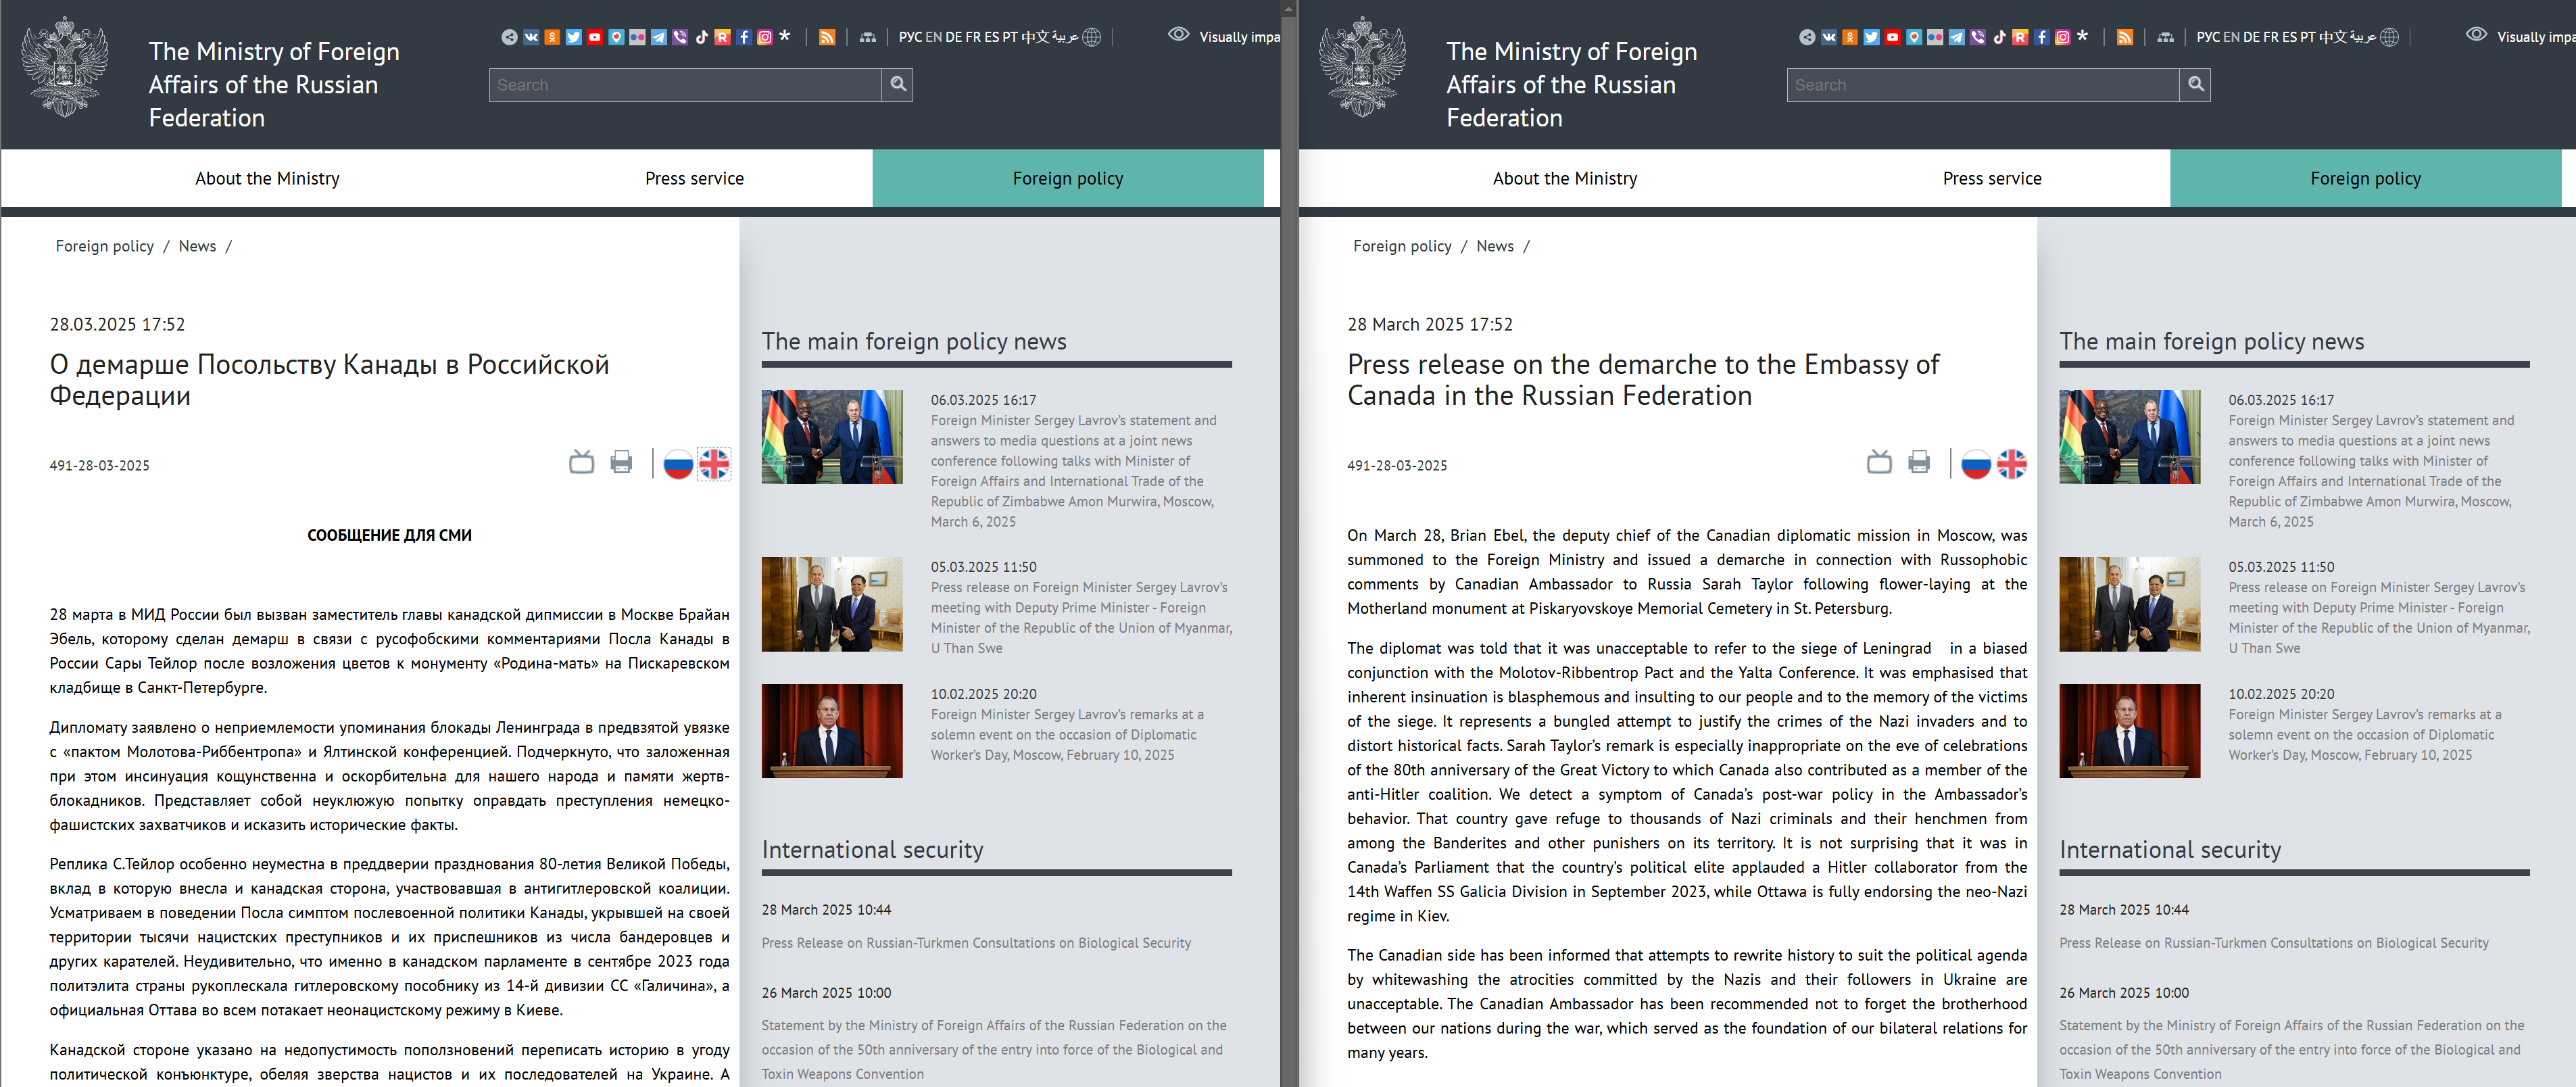Switch to DE language in the right window
The image size is (2576, 1087).
[x=2252, y=37]
